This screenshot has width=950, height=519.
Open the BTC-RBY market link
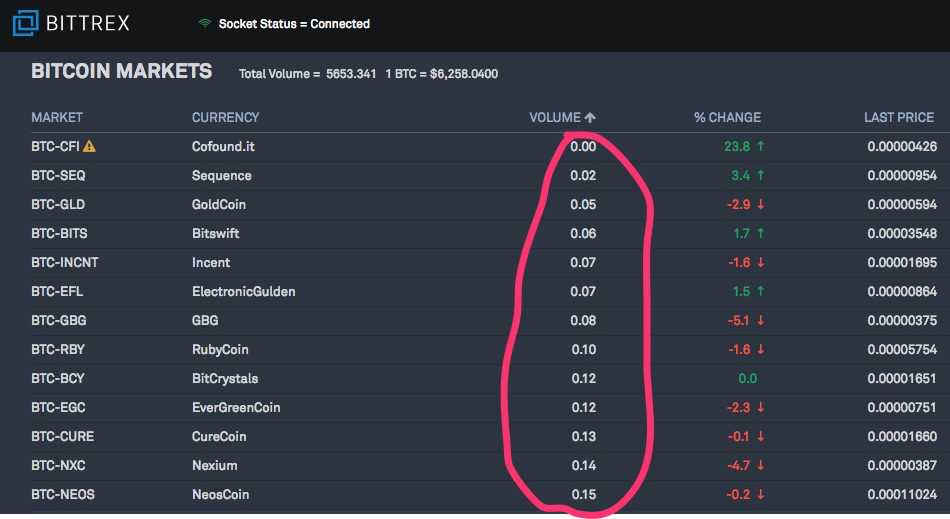tap(58, 349)
